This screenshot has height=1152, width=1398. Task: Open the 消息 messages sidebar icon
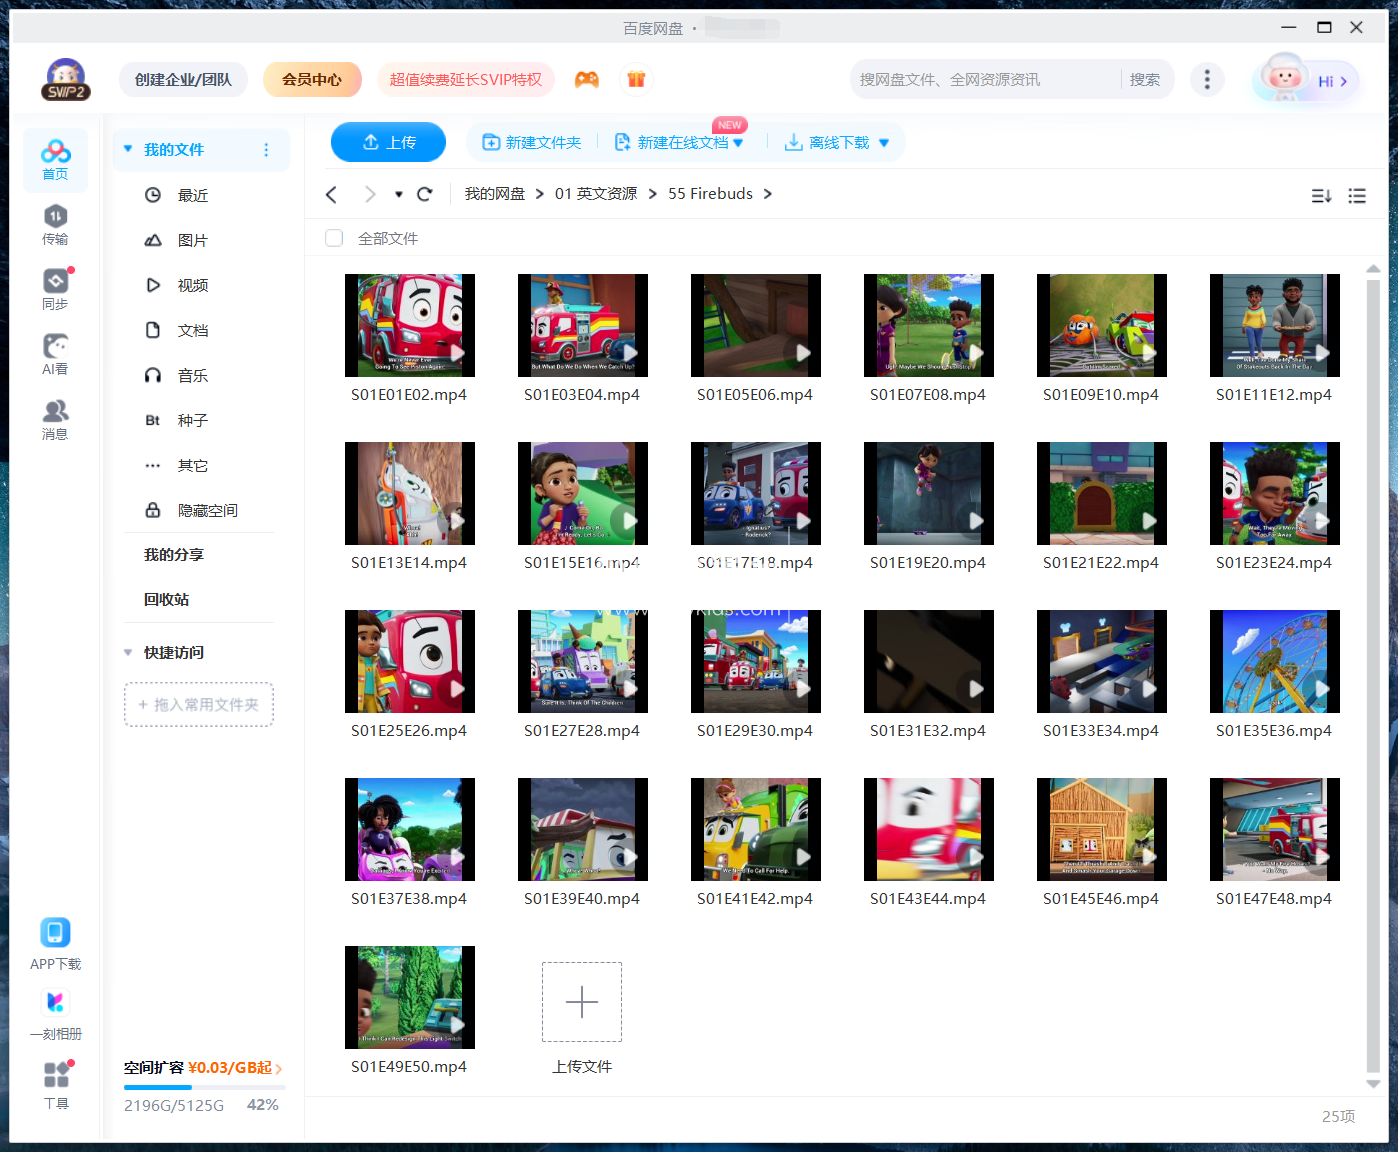(55, 419)
